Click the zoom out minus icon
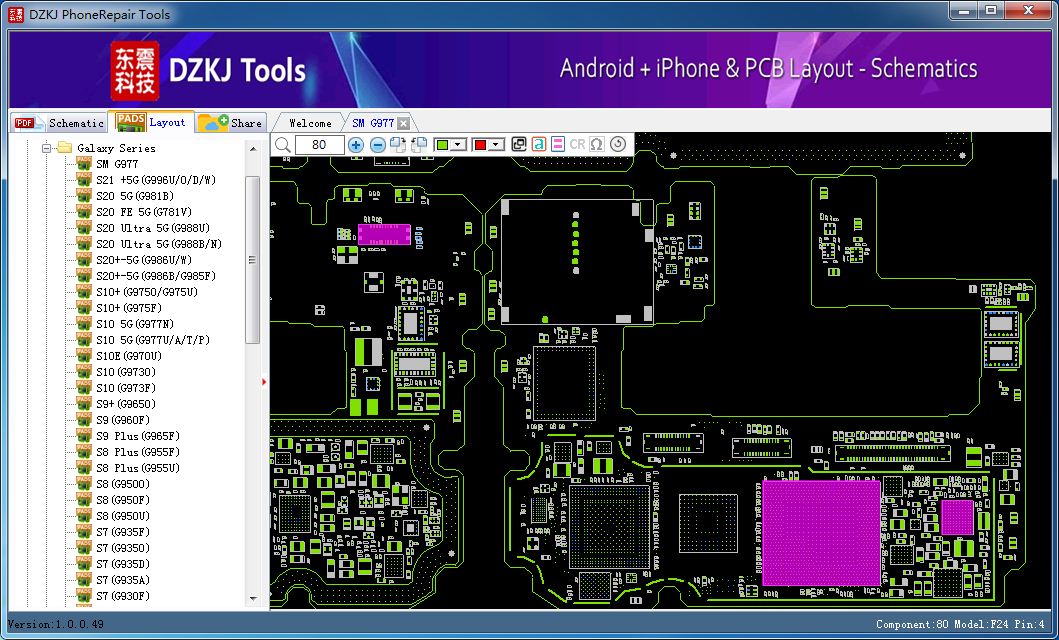 (378, 144)
